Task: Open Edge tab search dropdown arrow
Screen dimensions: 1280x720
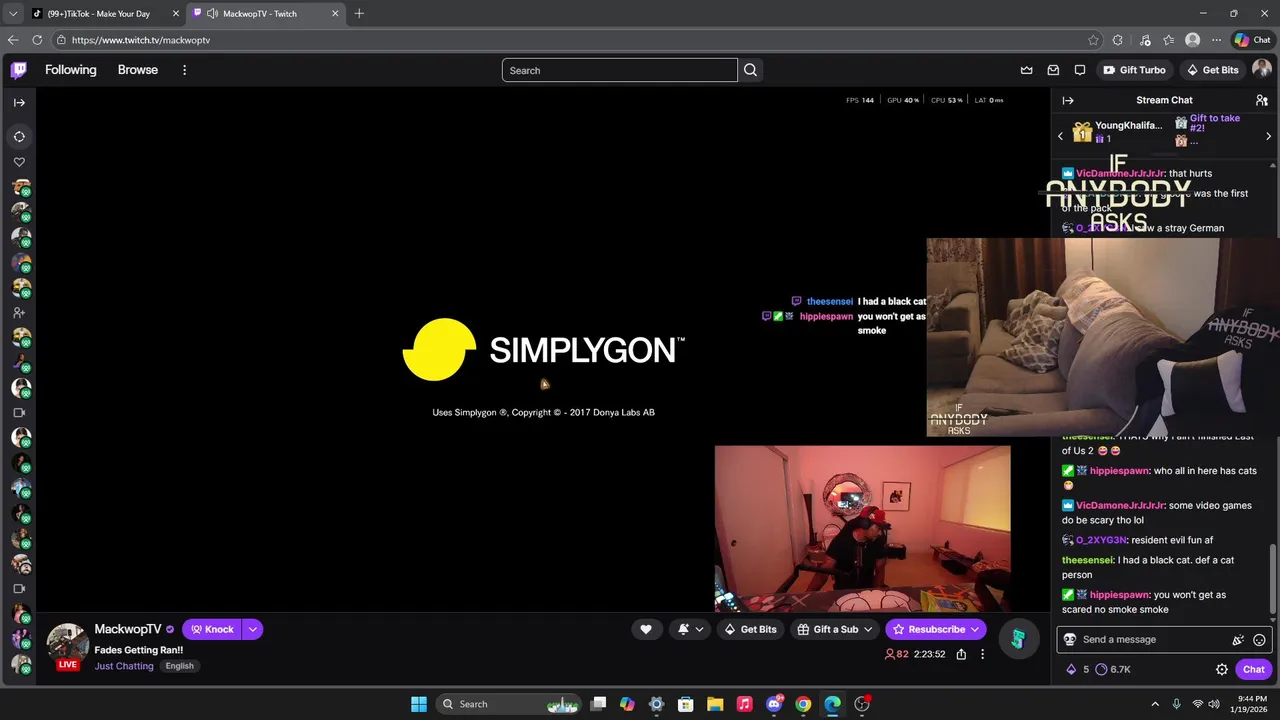Action: point(13,14)
